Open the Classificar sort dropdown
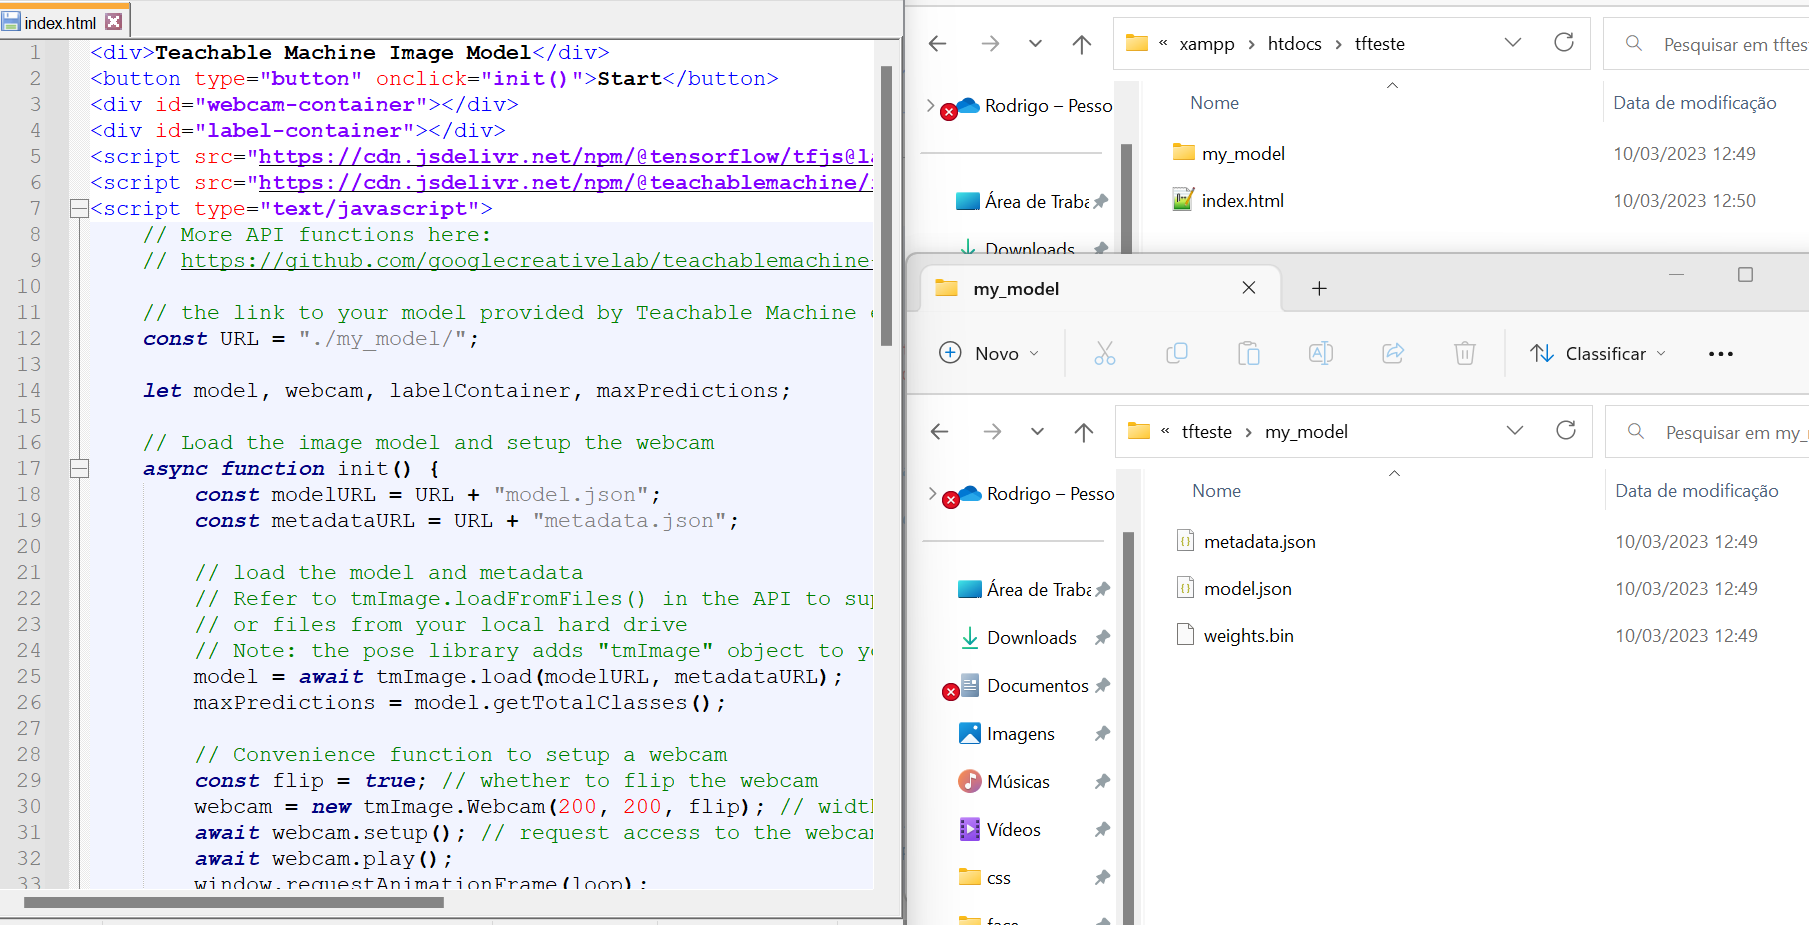 coord(1598,354)
